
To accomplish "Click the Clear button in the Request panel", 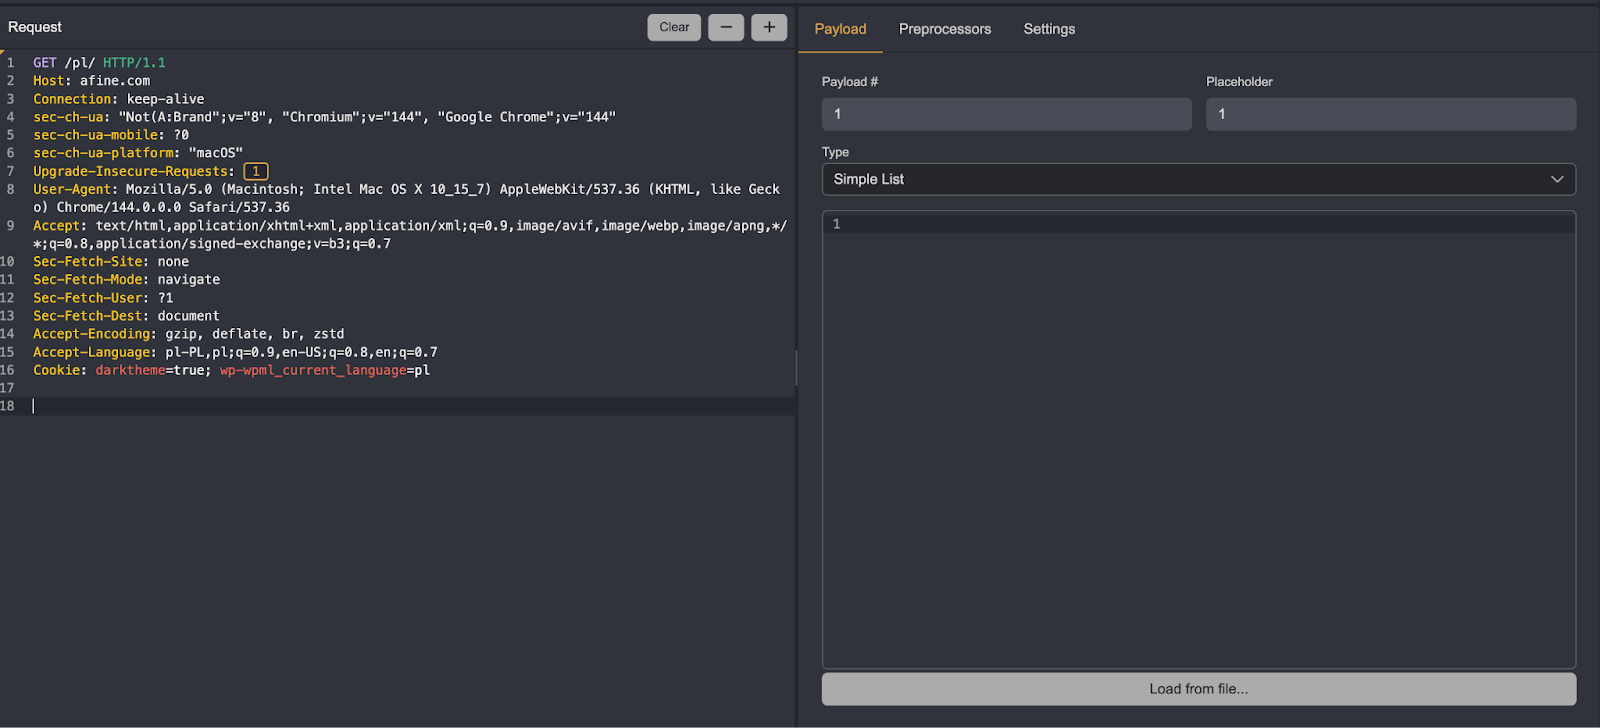I will click(x=674, y=27).
